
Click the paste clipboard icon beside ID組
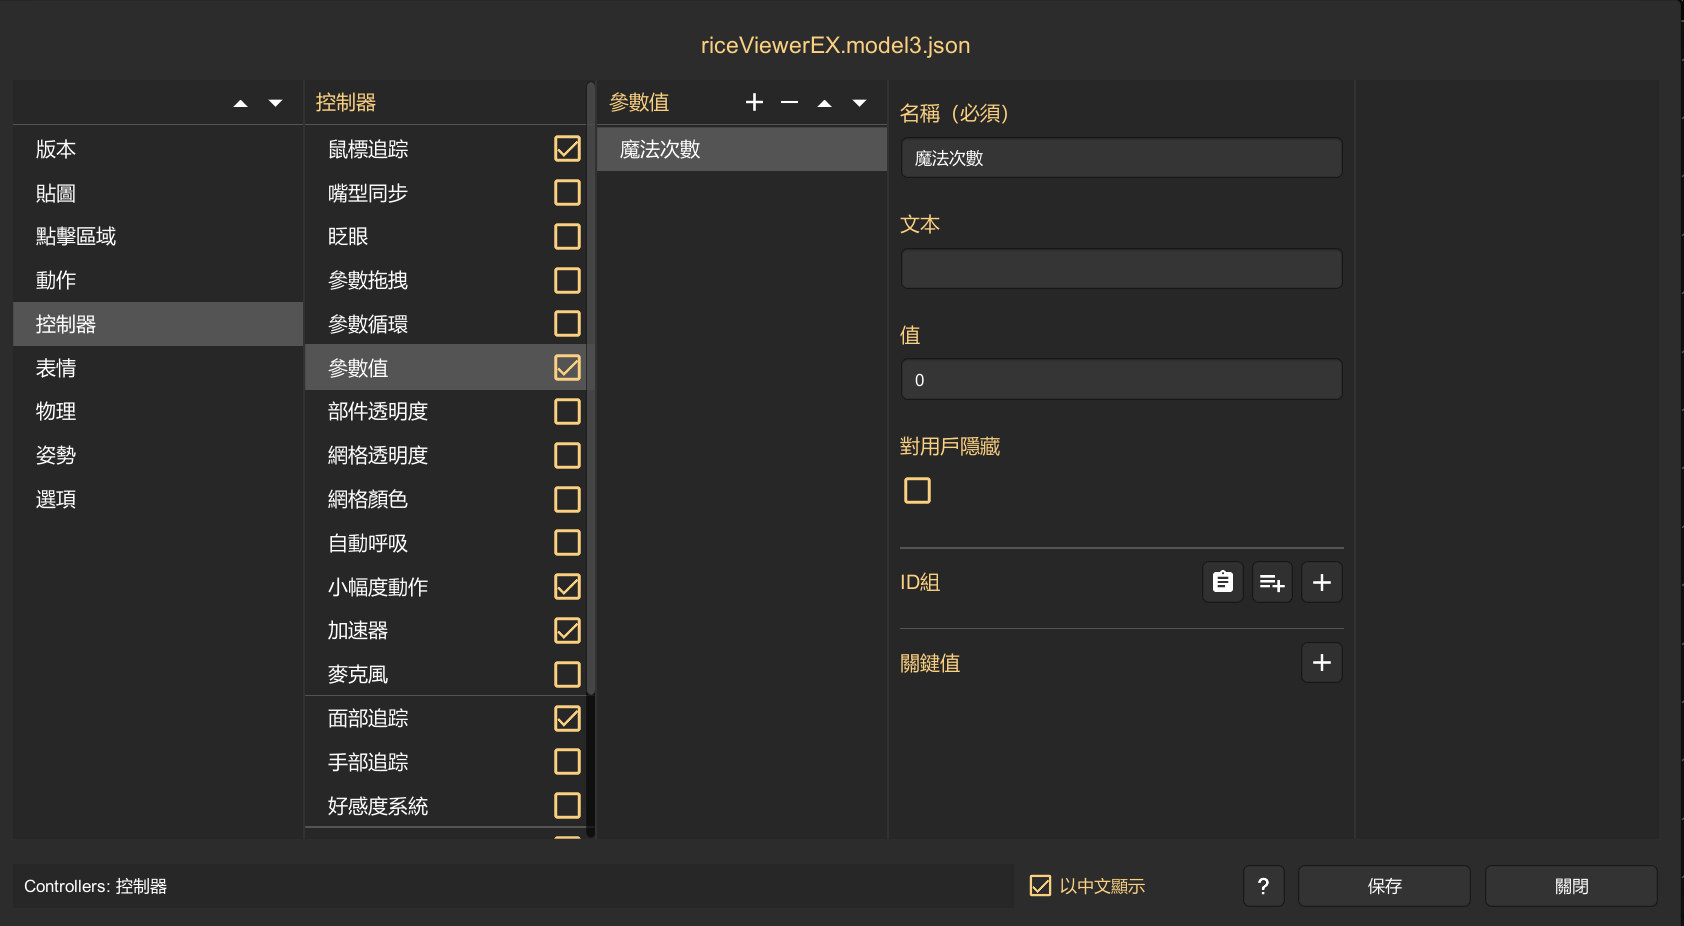point(1222,582)
